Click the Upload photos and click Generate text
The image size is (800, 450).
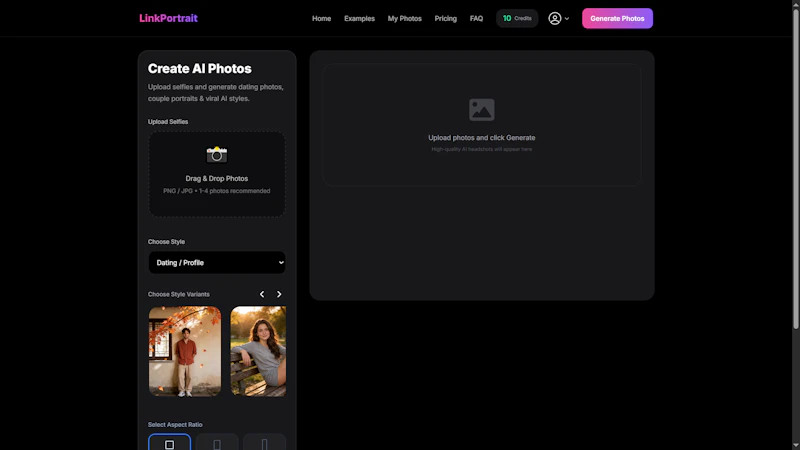point(482,138)
